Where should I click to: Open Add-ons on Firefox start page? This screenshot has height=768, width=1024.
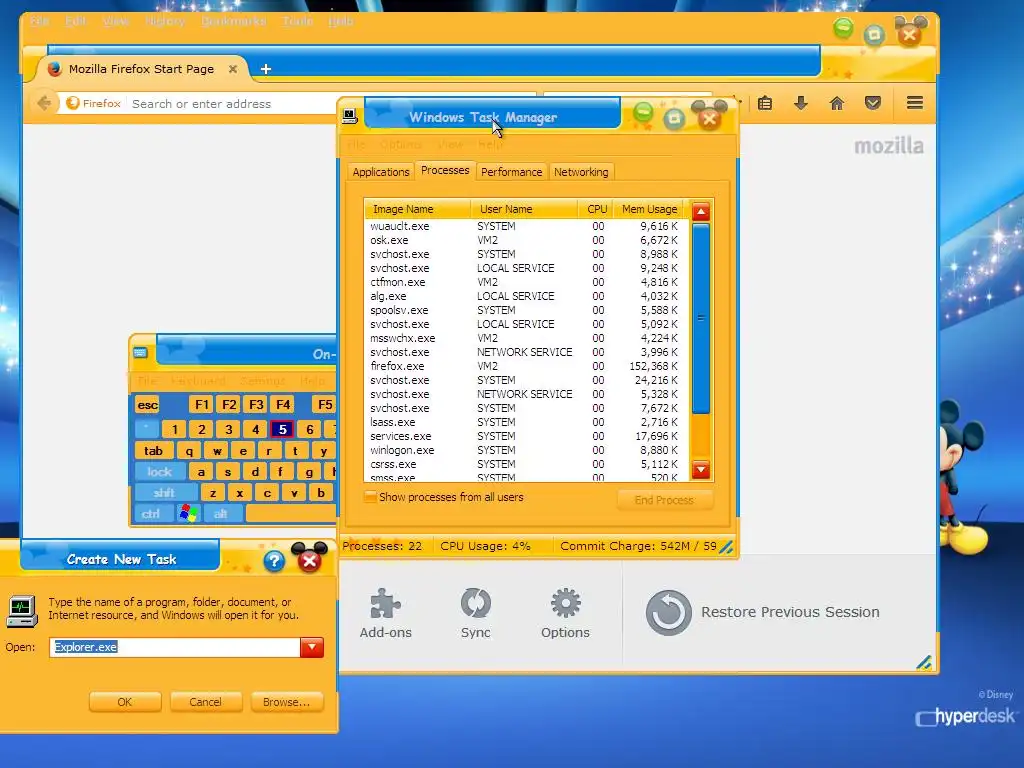click(385, 613)
